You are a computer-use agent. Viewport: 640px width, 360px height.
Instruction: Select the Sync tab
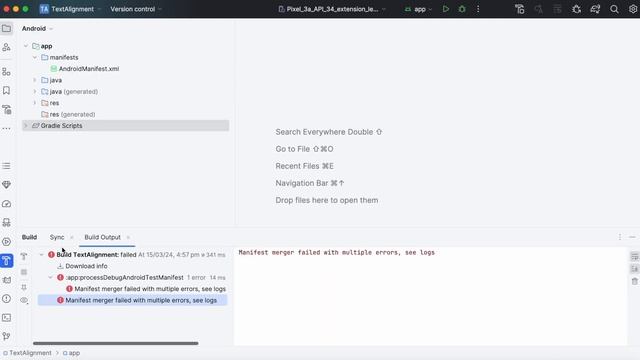tap(57, 237)
